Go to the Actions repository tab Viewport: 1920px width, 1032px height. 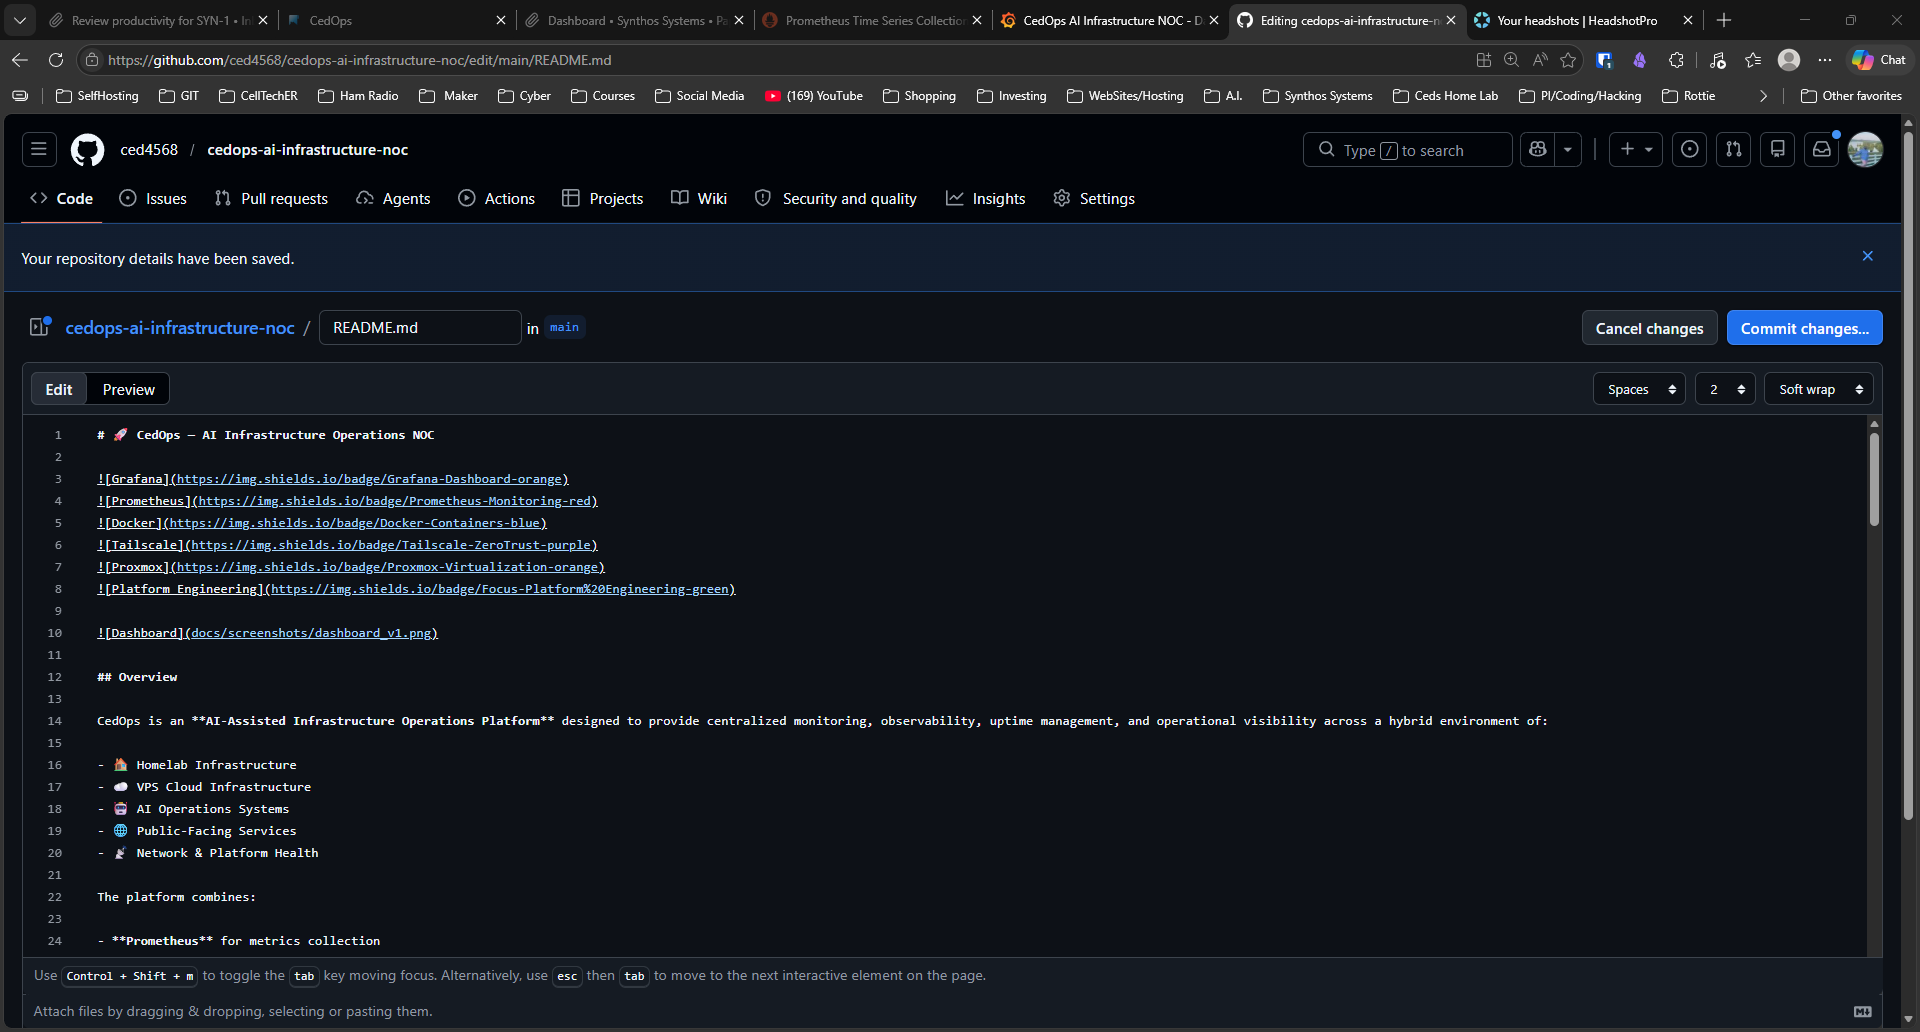click(x=496, y=198)
